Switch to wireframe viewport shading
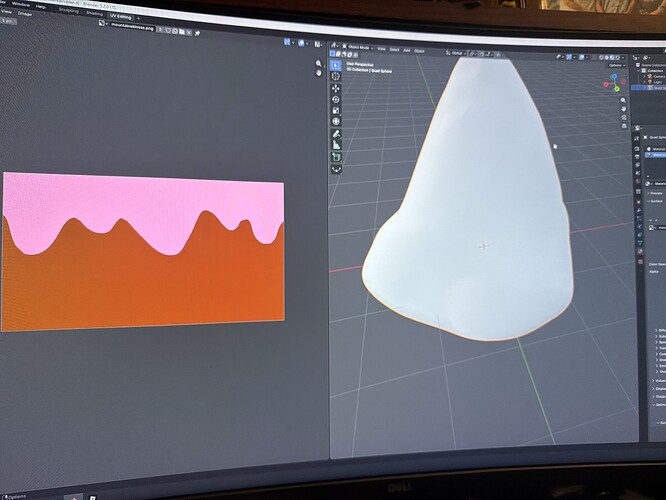Viewport: 666px width, 500px height. click(x=602, y=57)
